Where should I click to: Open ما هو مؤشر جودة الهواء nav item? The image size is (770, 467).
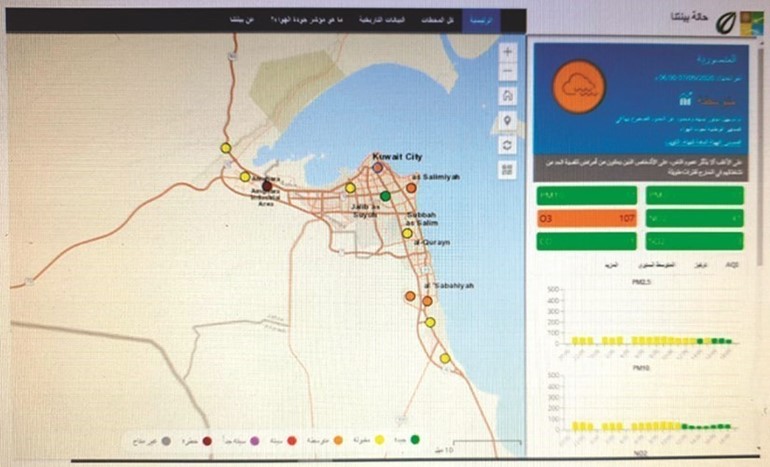point(306,21)
